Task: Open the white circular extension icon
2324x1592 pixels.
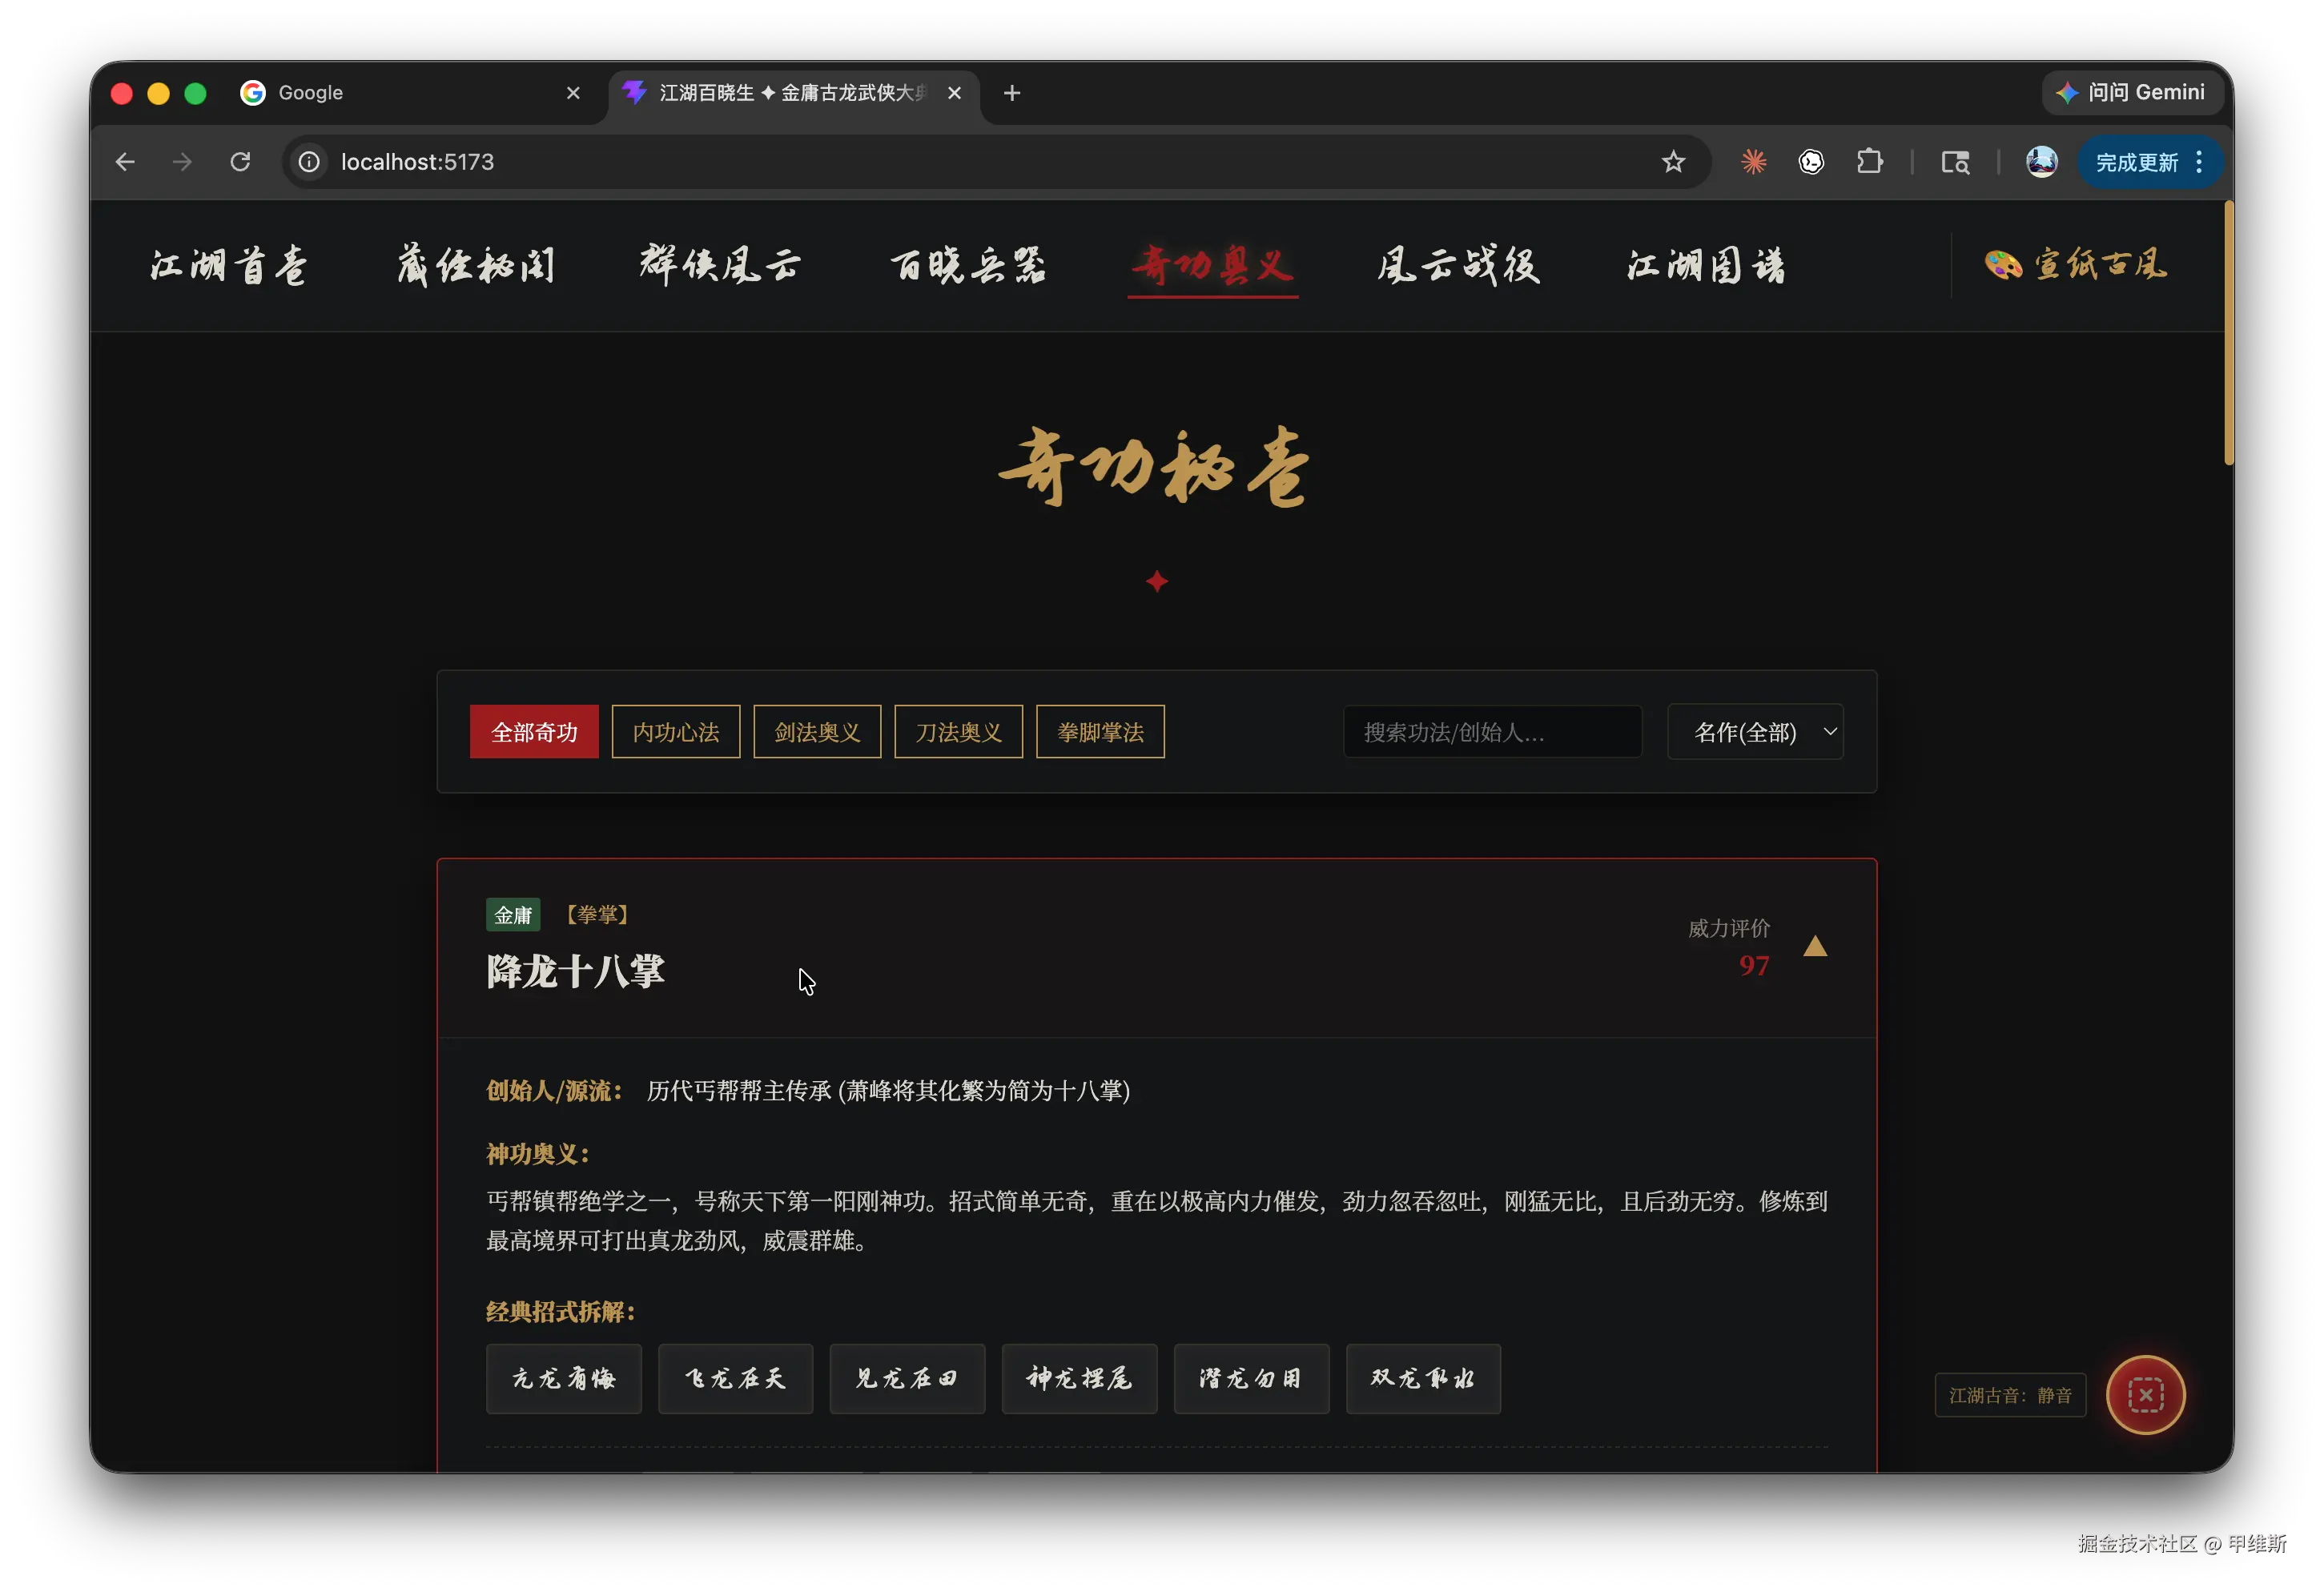Action: tap(1811, 162)
